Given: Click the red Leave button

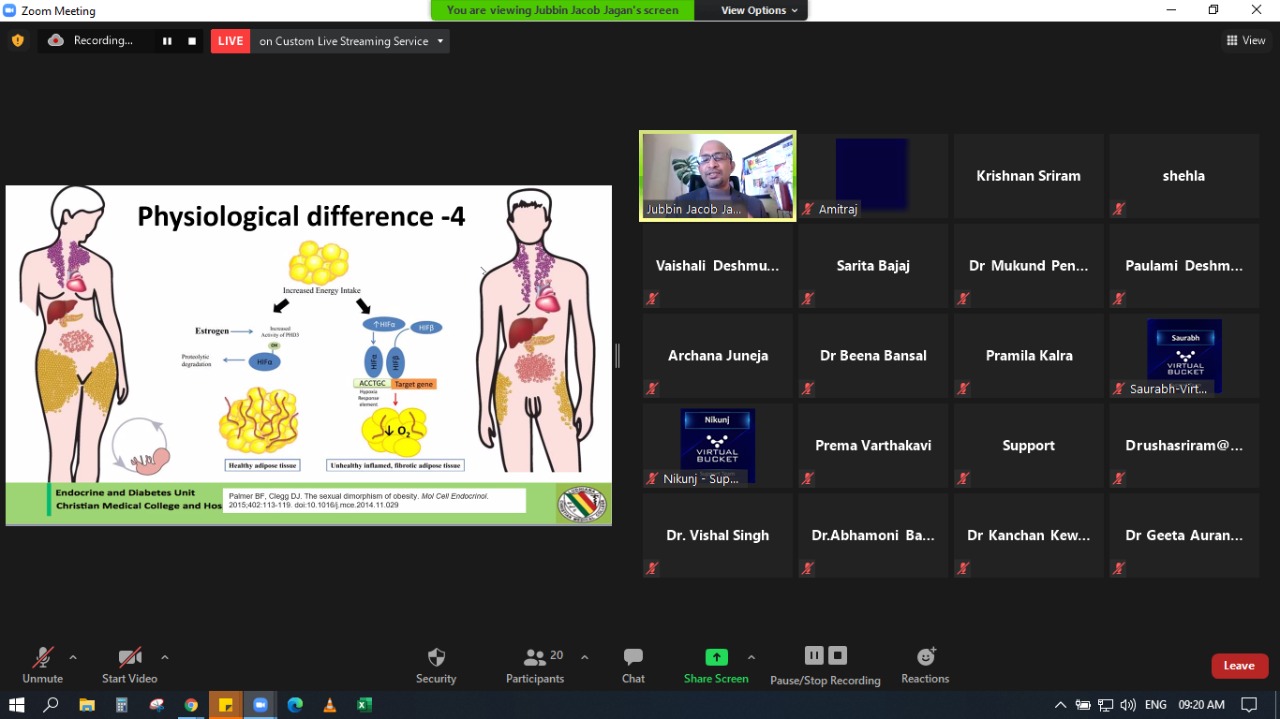Looking at the screenshot, I should tap(1239, 666).
